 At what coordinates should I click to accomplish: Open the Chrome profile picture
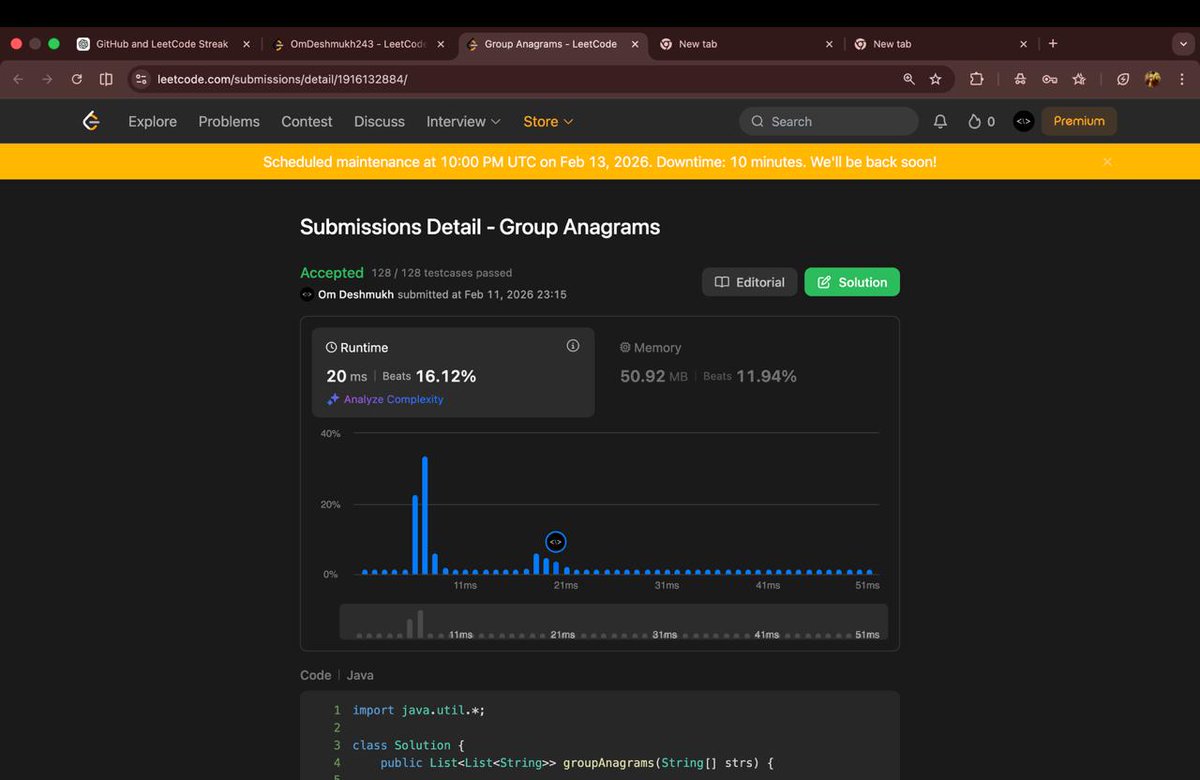(1153, 79)
